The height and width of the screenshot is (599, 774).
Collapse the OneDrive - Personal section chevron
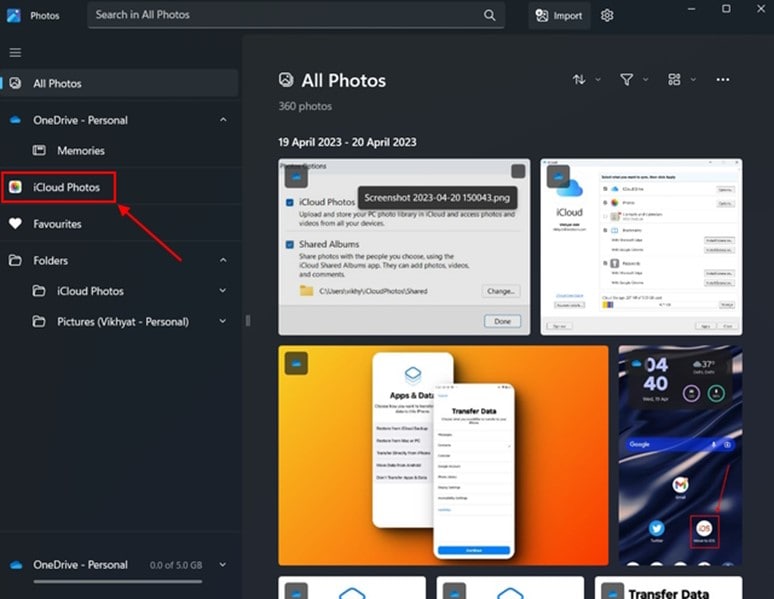coord(223,120)
